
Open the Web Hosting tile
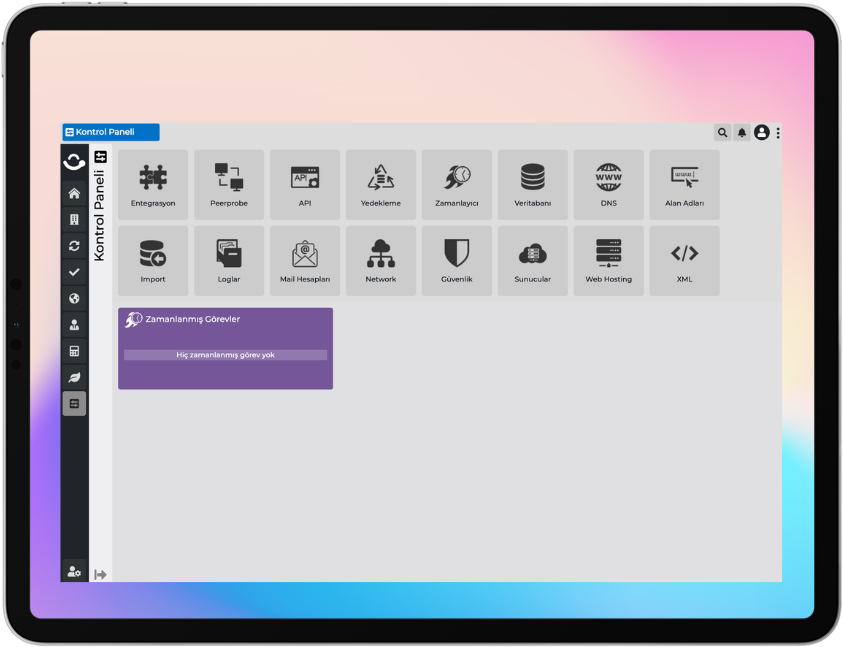(x=608, y=260)
